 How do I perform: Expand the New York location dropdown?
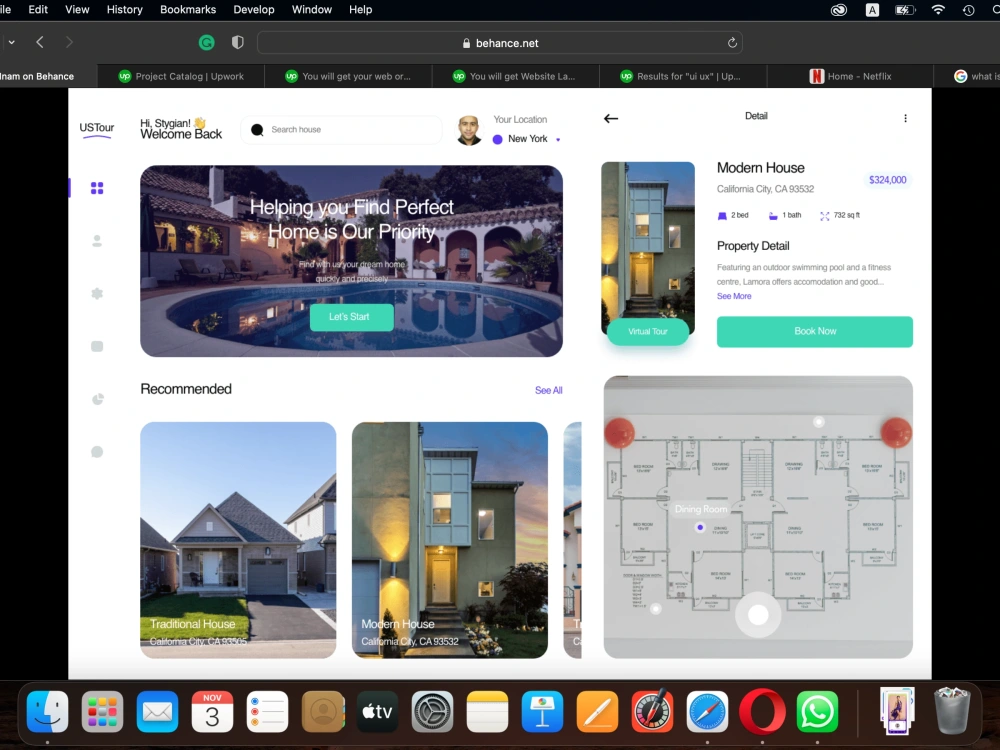tap(558, 139)
